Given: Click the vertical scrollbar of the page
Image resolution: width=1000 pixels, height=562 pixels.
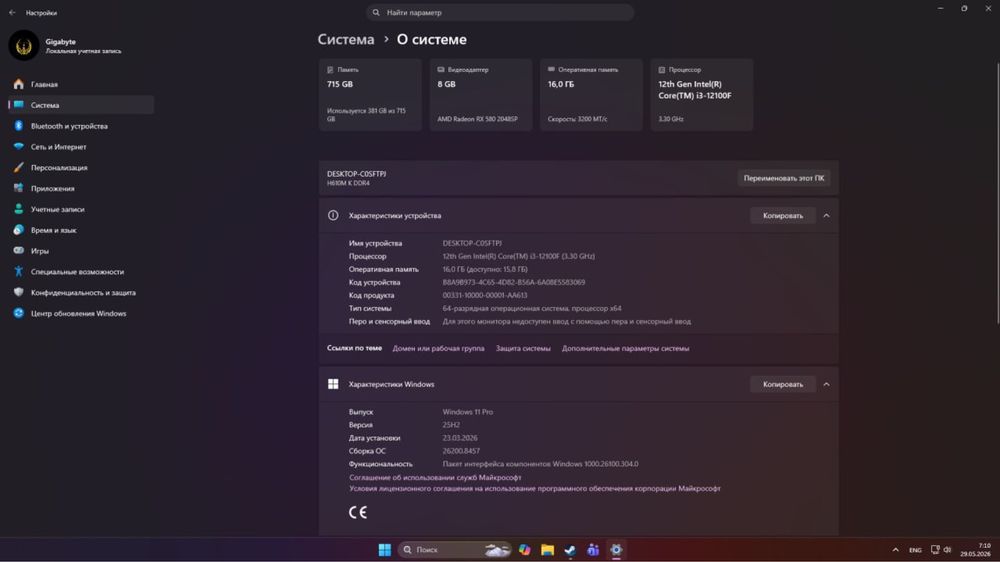Looking at the screenshot, I should 997,191.
